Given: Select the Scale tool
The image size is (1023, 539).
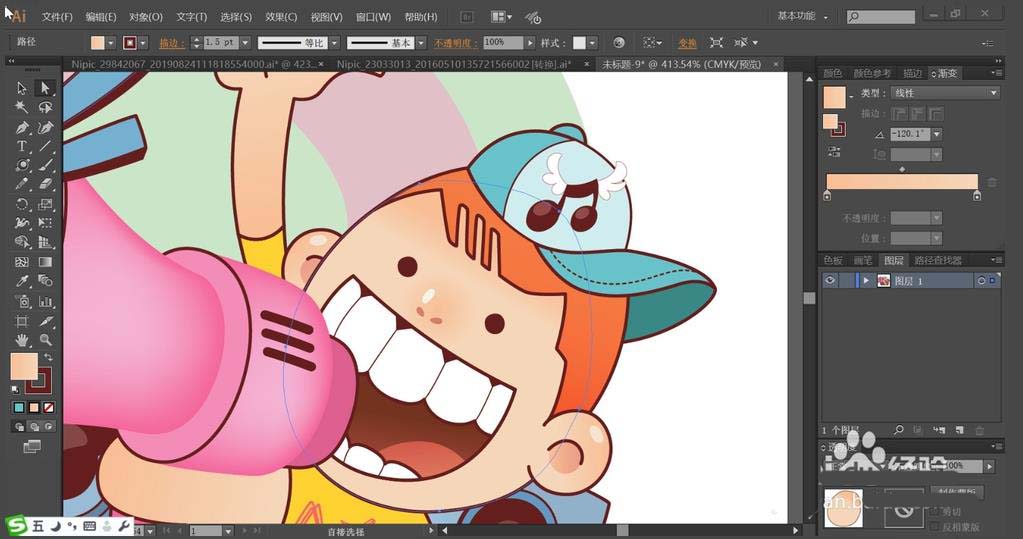Looking at the screenshot, I should click(45, 204).
